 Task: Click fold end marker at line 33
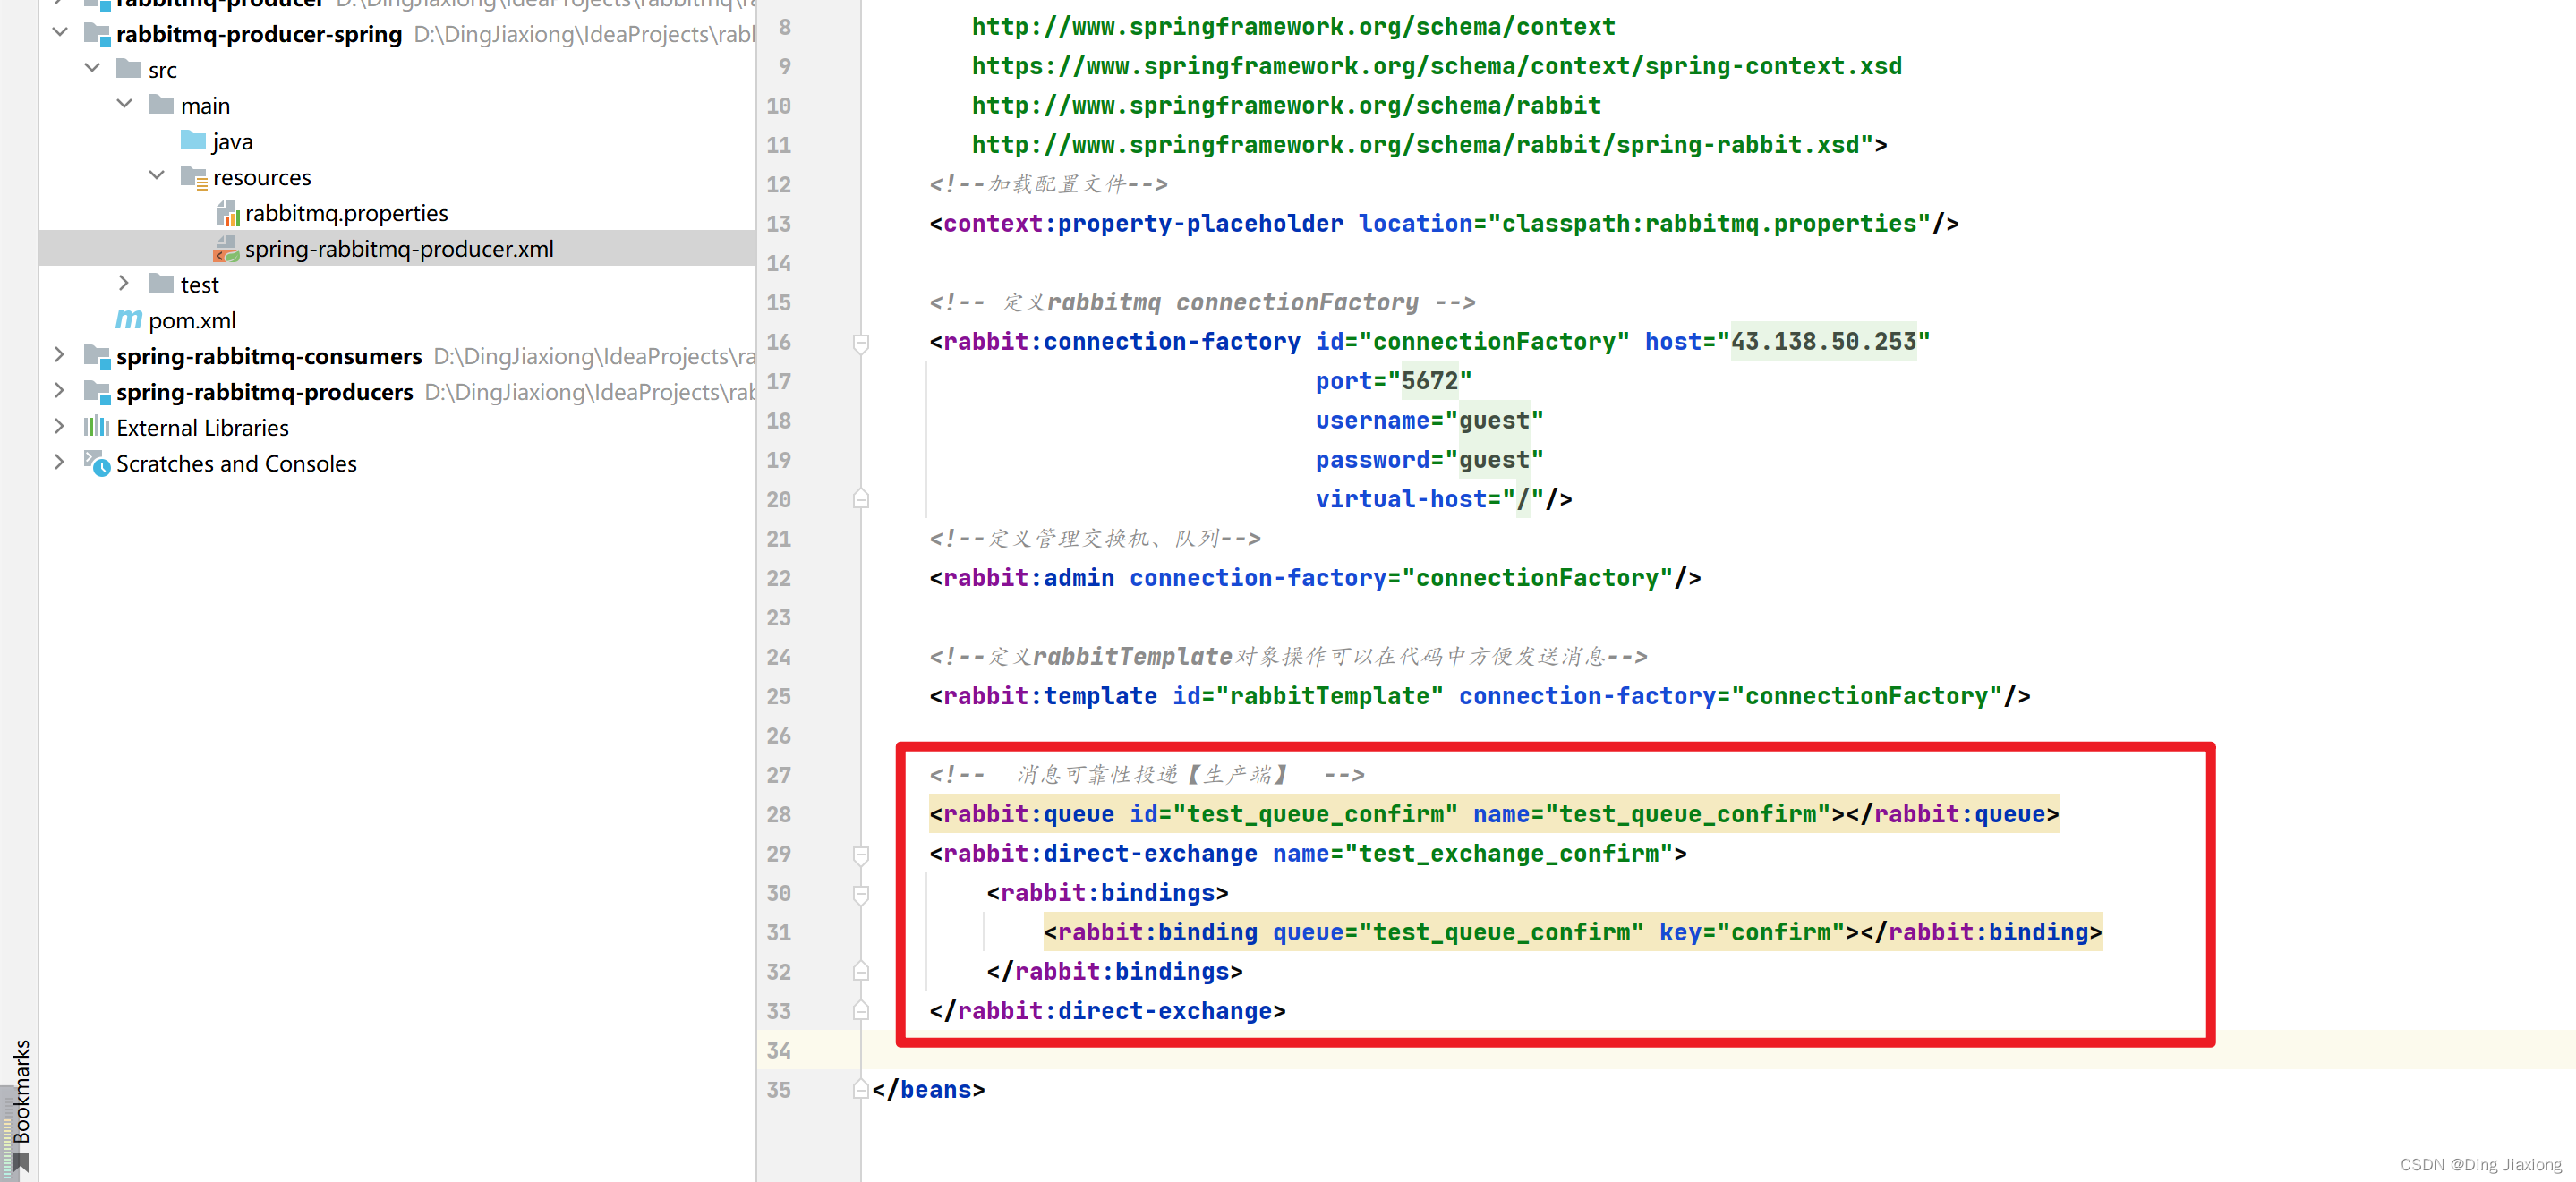point(861,1011)
